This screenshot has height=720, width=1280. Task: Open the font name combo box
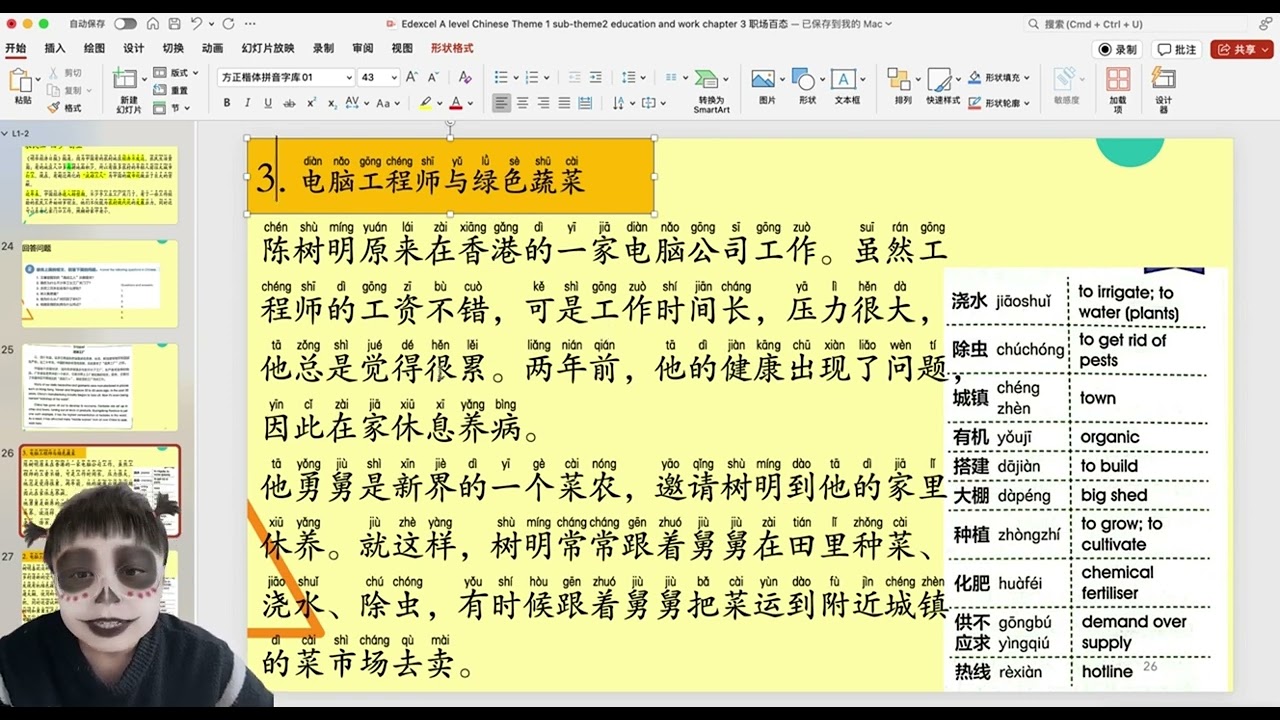point(286,77)
